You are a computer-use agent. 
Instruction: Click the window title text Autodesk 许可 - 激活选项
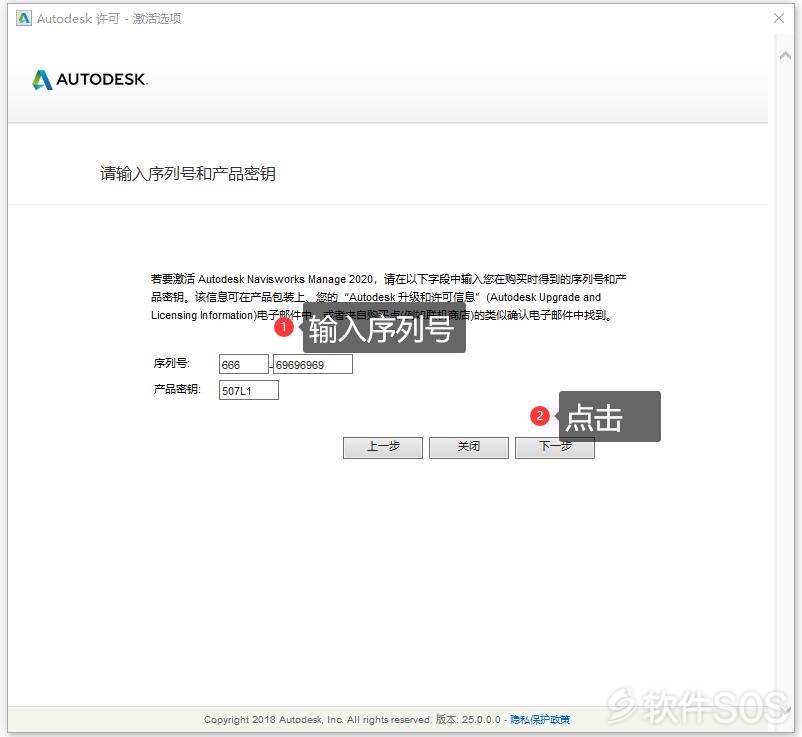(x=109, y=19)
